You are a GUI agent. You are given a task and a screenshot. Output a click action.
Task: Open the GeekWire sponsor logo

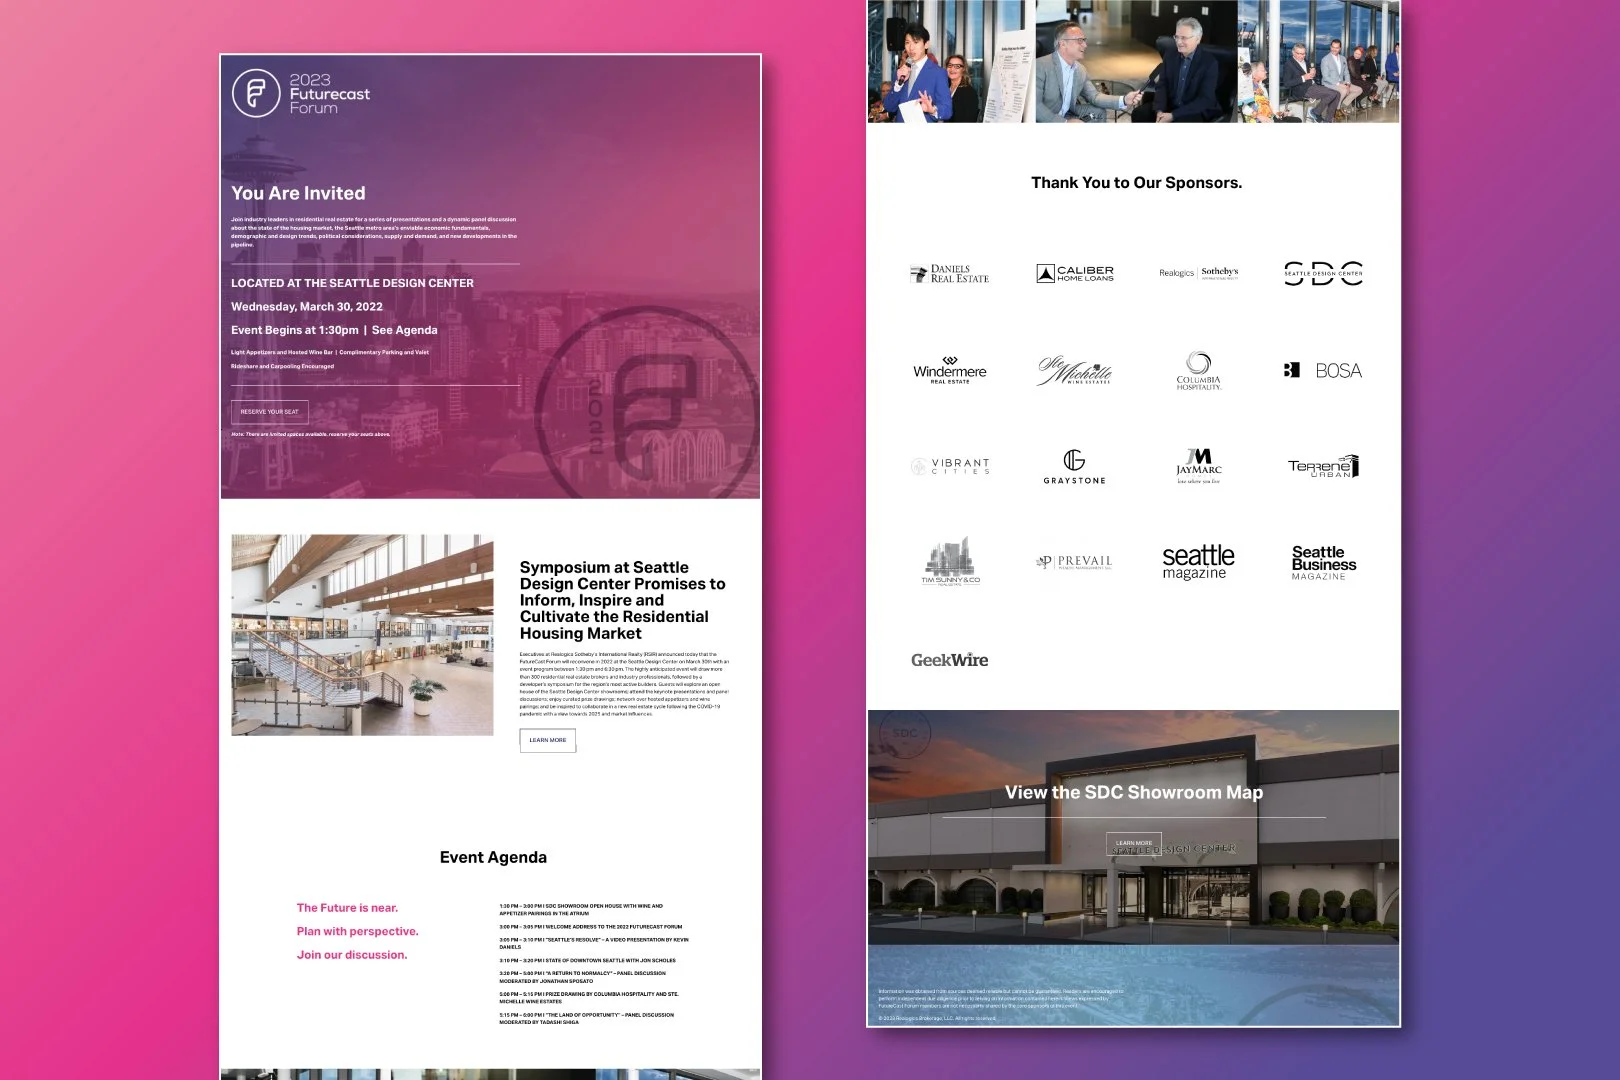[x=950, y=660]
